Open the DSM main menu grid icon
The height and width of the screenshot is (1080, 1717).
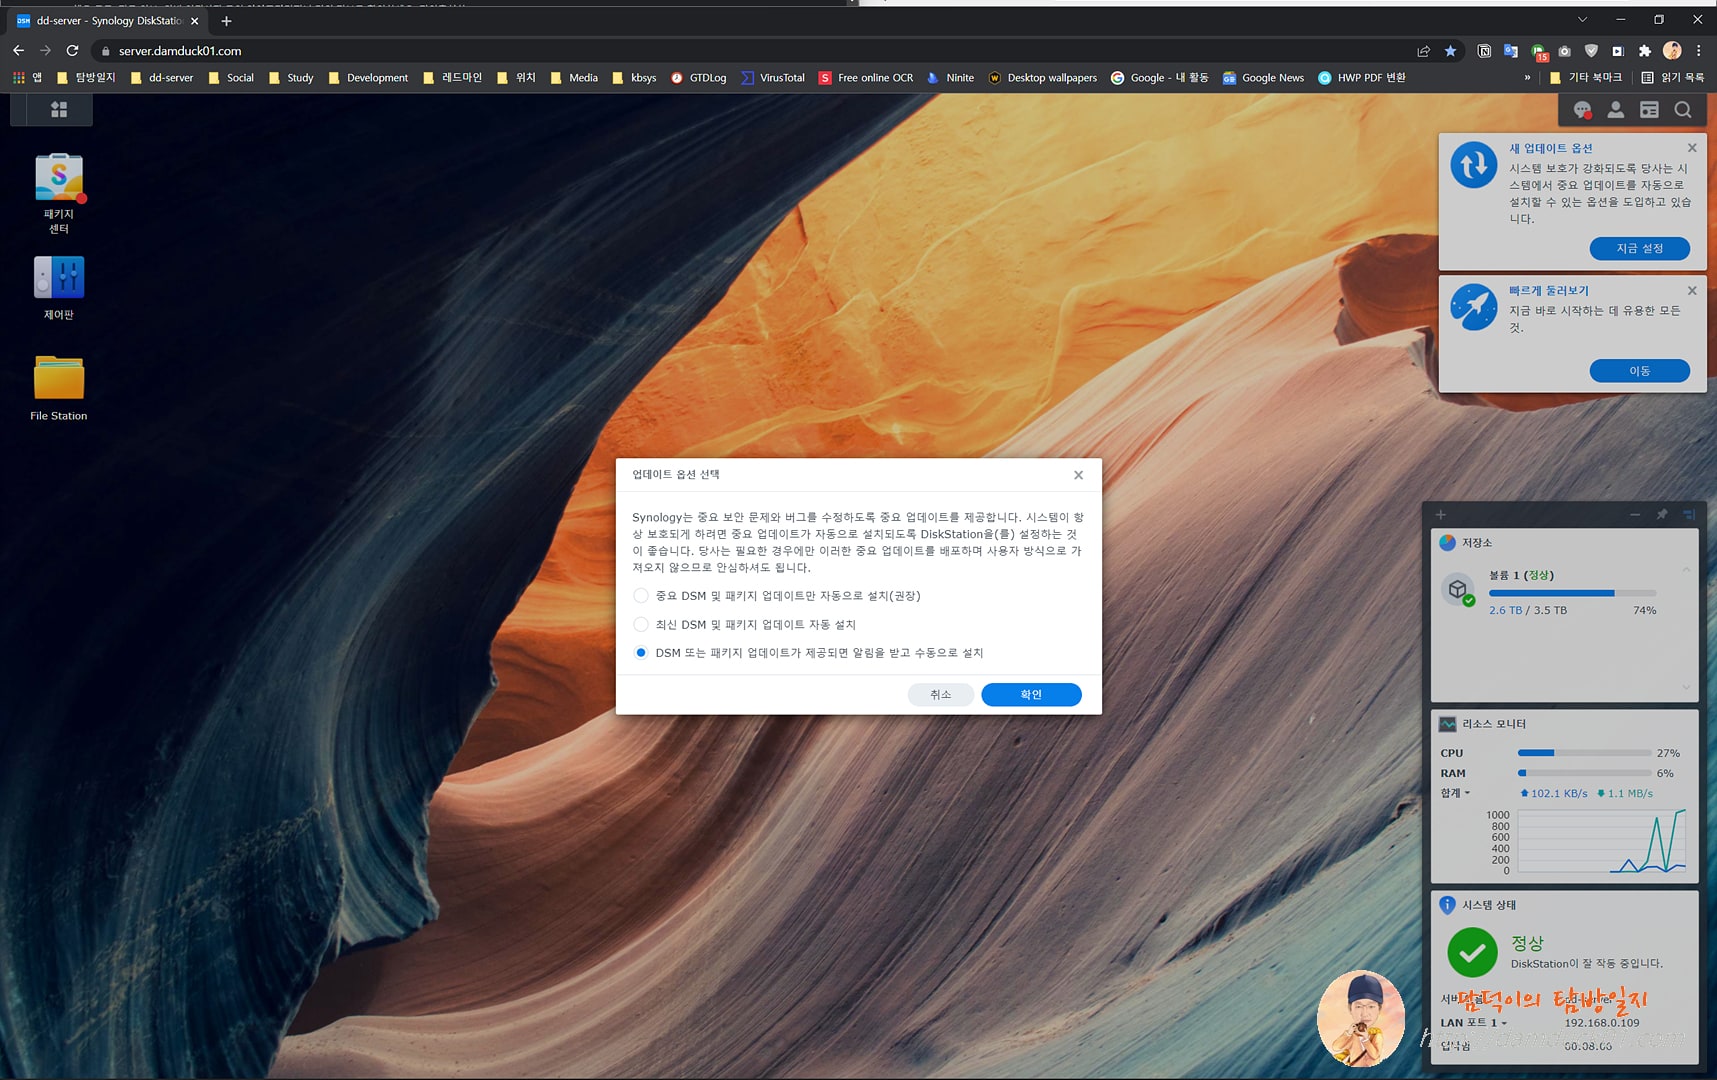pos(58,110)
